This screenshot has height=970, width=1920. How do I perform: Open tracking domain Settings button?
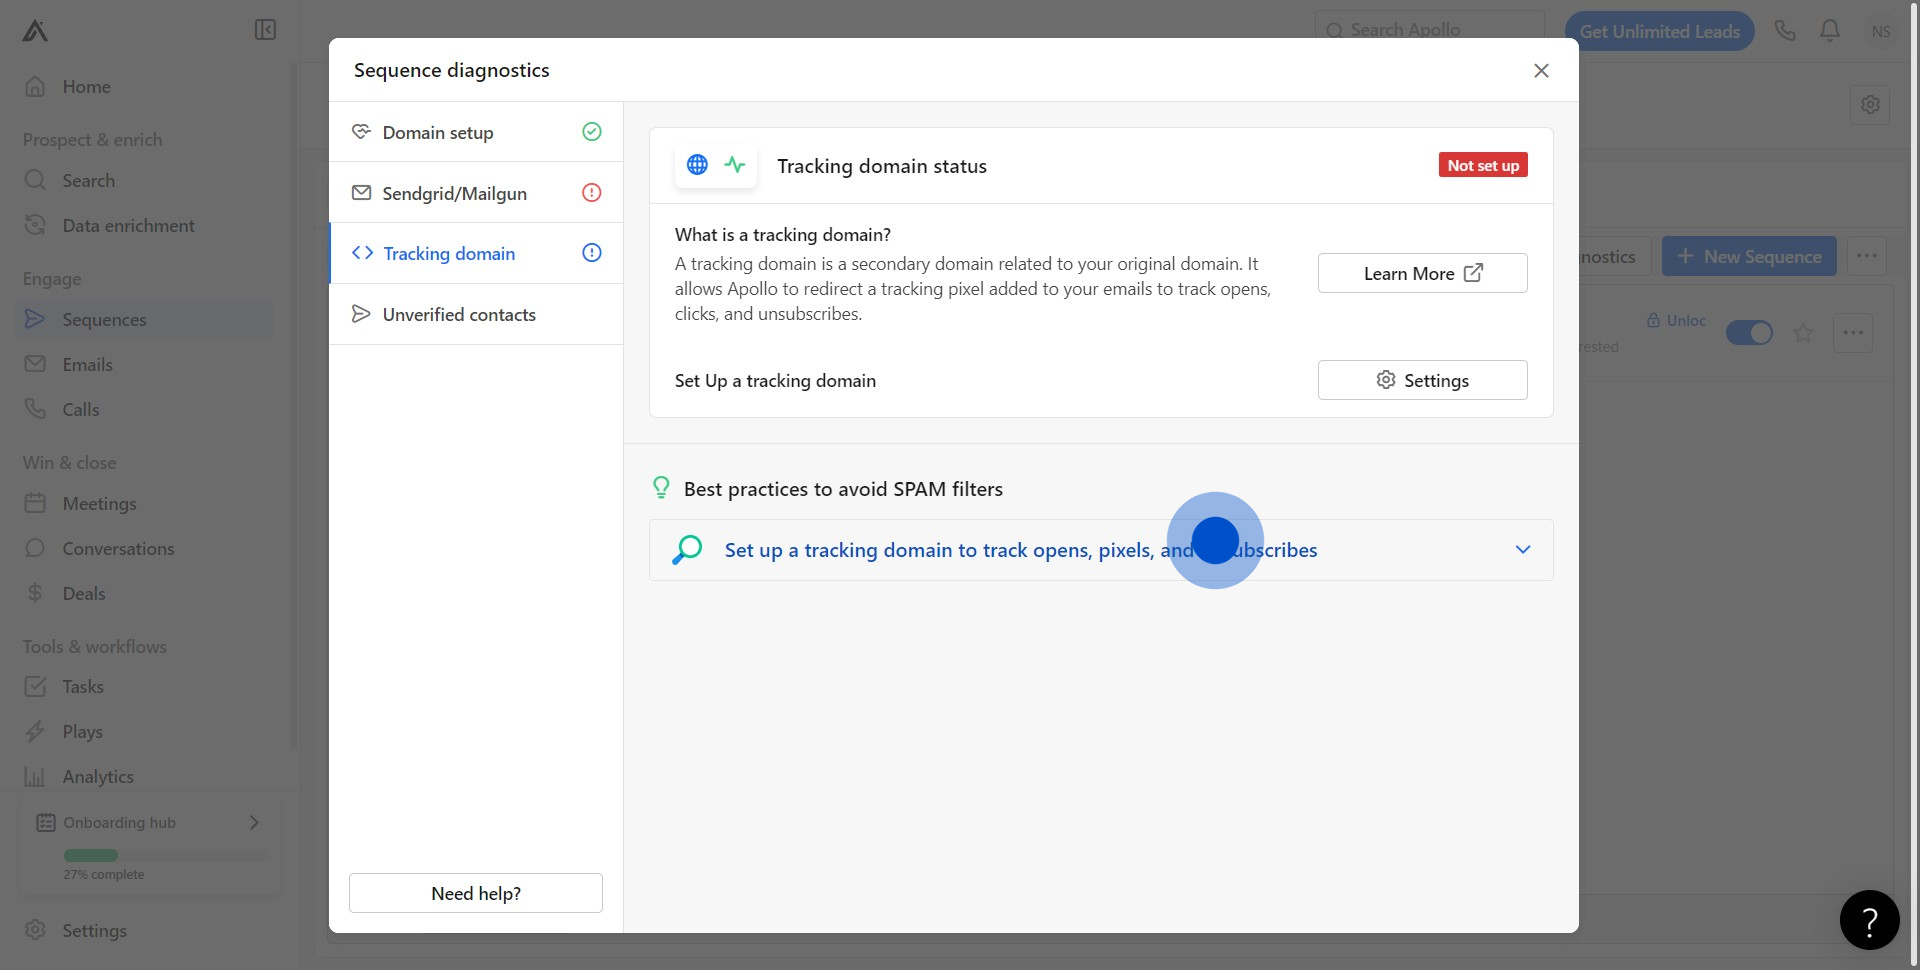(x=1422, y=380)
